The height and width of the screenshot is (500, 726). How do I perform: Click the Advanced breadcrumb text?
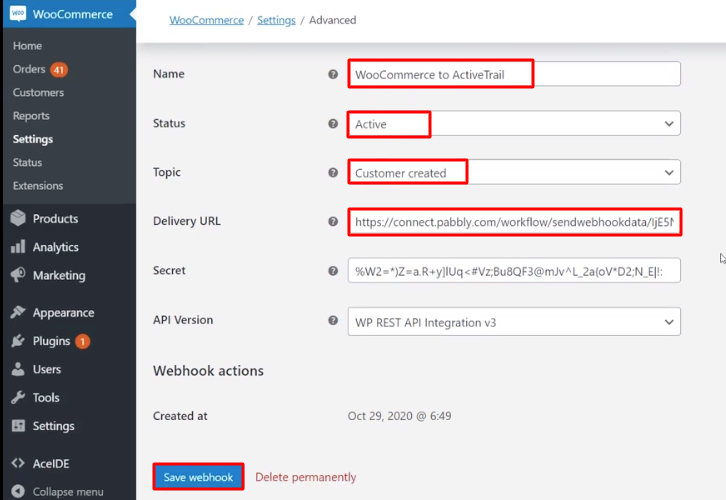click(332, 20)
